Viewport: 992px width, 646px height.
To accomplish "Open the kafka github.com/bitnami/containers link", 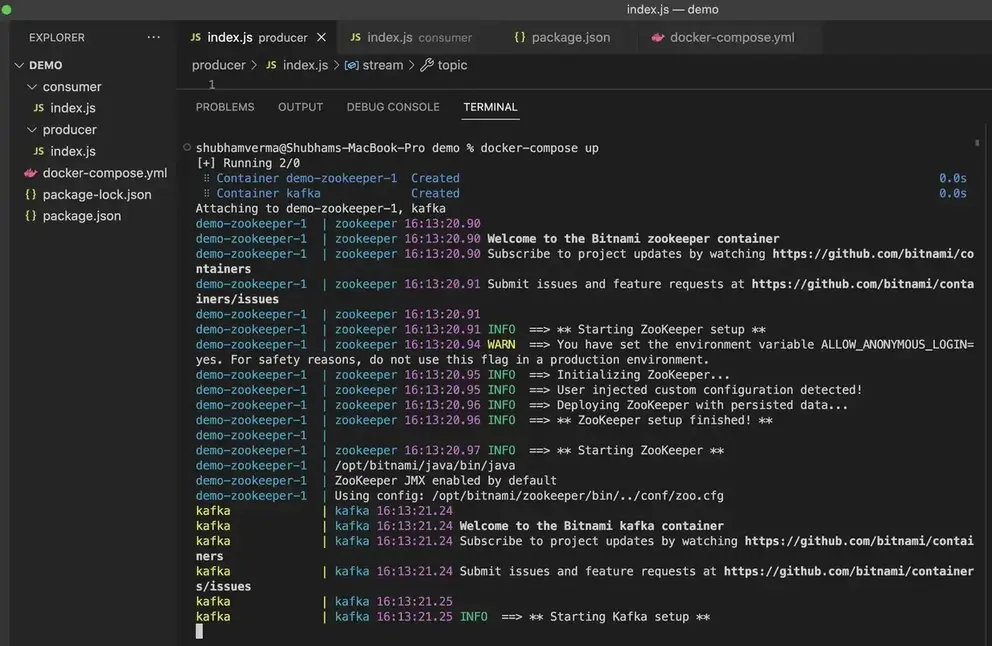I will click(x=859, y=541).
